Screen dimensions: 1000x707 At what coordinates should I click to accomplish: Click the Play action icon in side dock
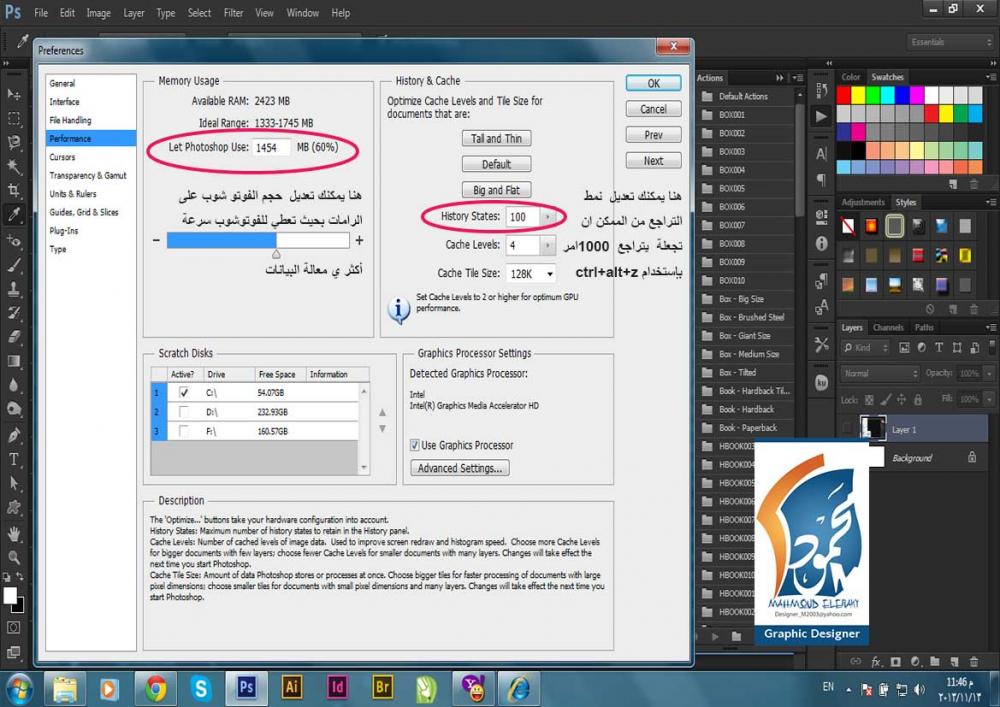pyautogui.click(x=821, y=117)
